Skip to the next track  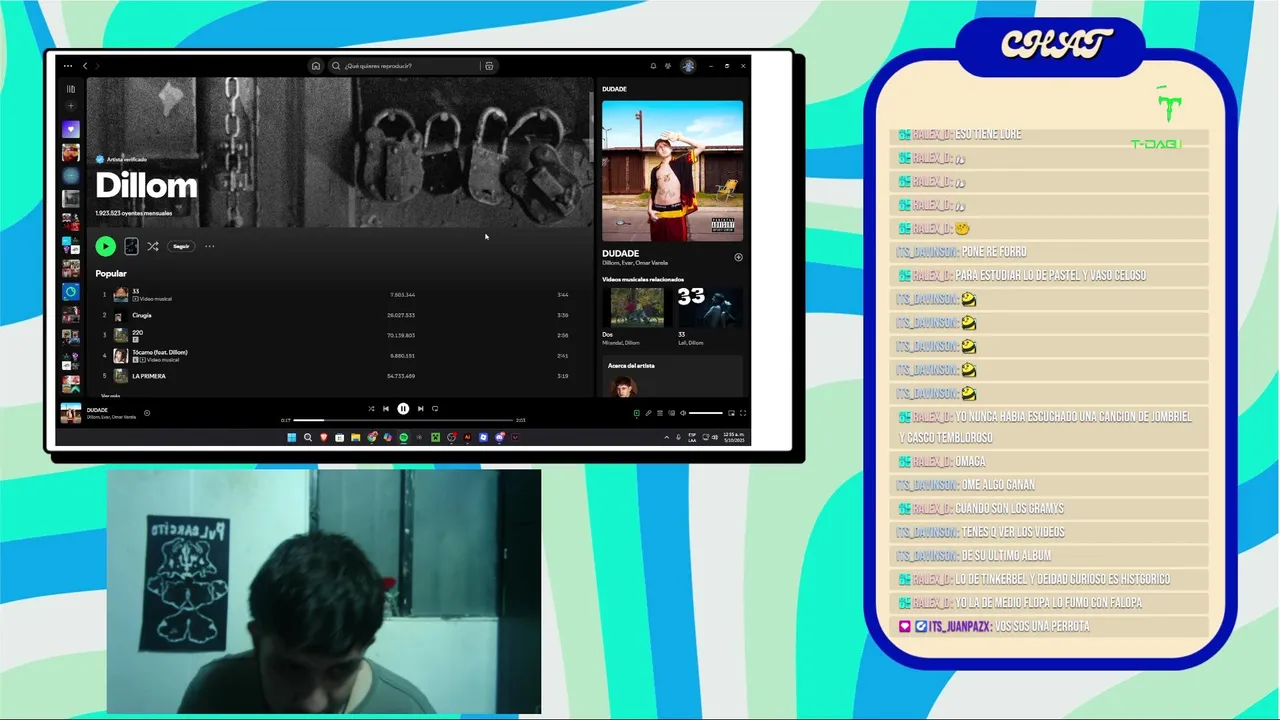click(x=420, y=408)
